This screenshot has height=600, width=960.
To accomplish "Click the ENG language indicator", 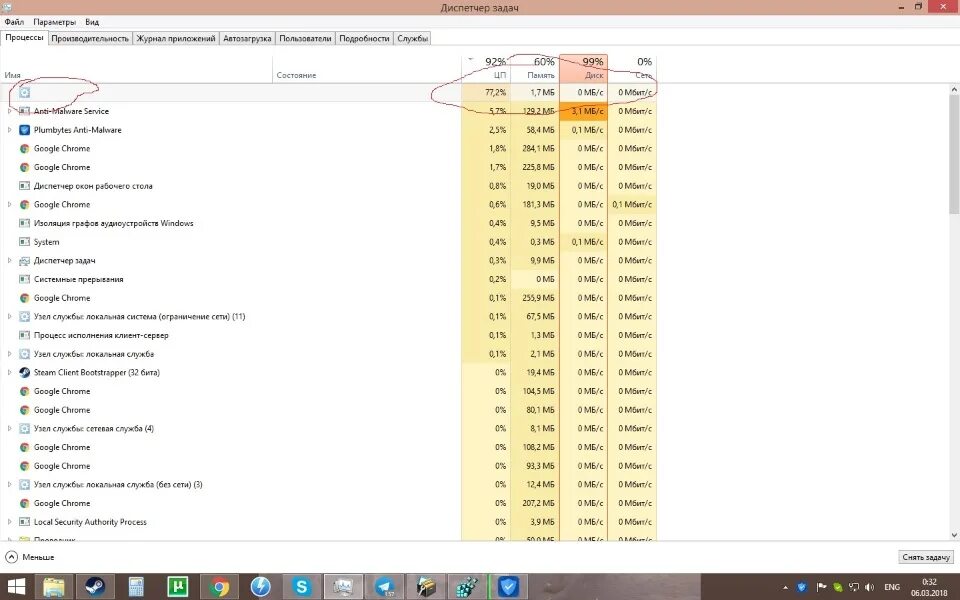I will point(891,587).
